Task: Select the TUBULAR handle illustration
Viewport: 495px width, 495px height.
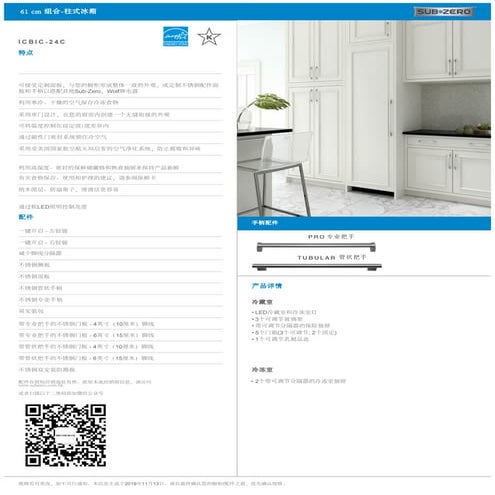Action: point(317,267)
